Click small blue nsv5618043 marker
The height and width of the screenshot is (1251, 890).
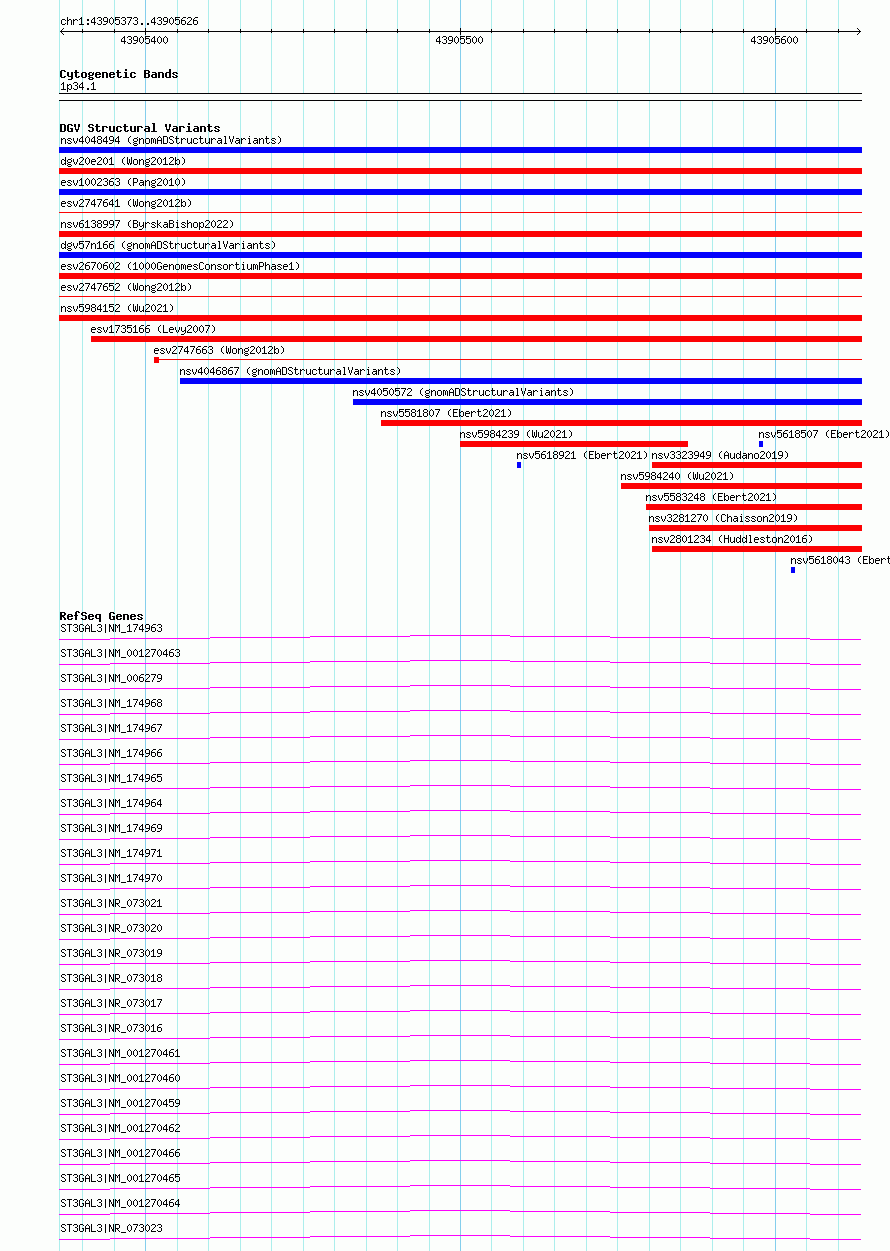pos(793,570)
